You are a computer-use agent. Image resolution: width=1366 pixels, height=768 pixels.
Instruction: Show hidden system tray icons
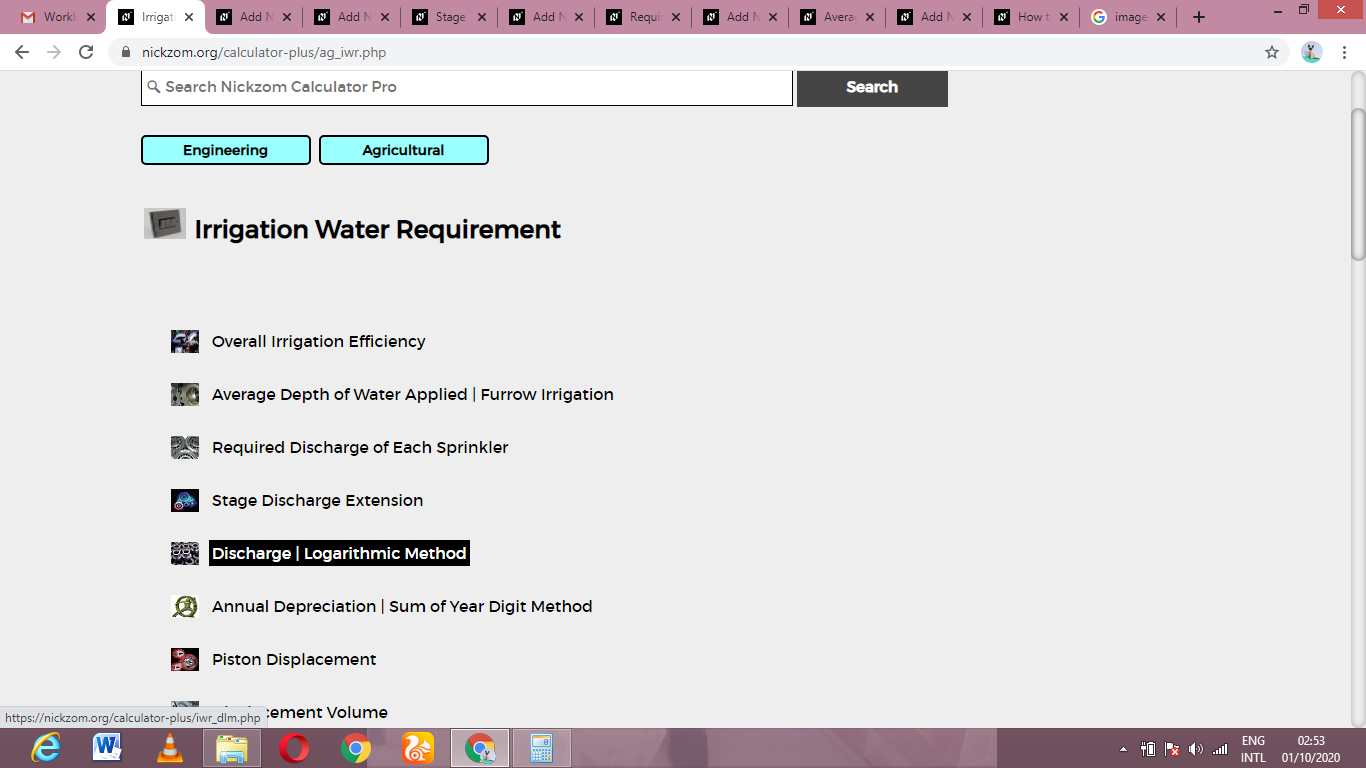pos(1123,749)
